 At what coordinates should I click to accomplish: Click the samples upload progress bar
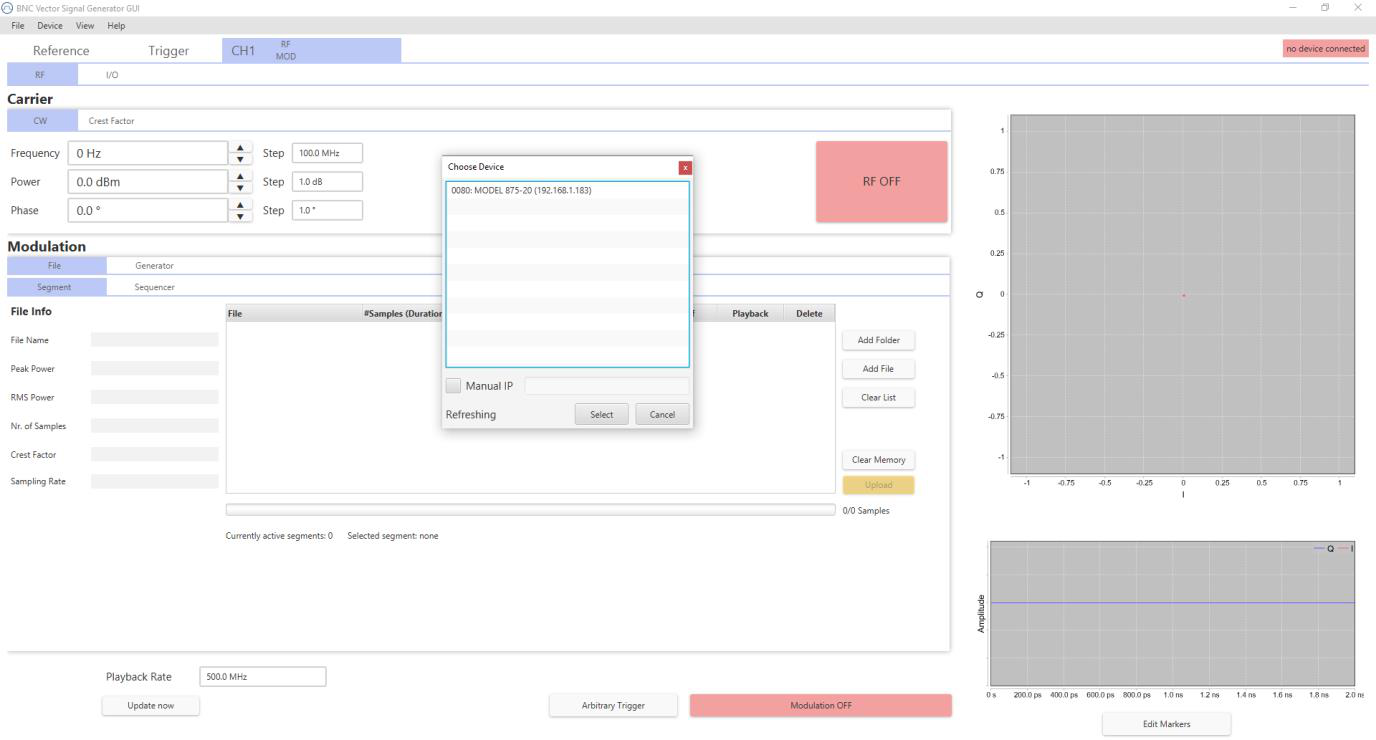point(530,510)
